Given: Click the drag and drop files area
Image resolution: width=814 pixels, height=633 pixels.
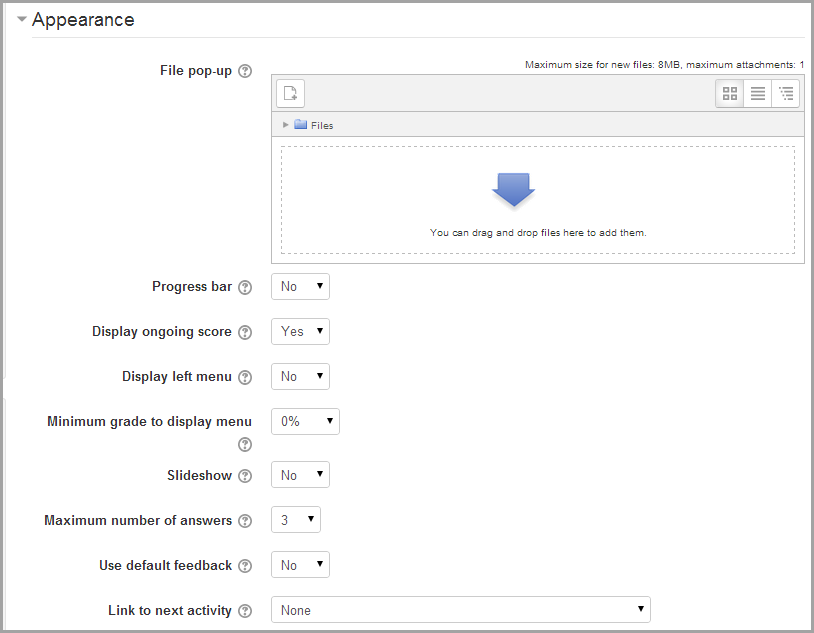Looking at the screenshot, I should pos(538,200).
